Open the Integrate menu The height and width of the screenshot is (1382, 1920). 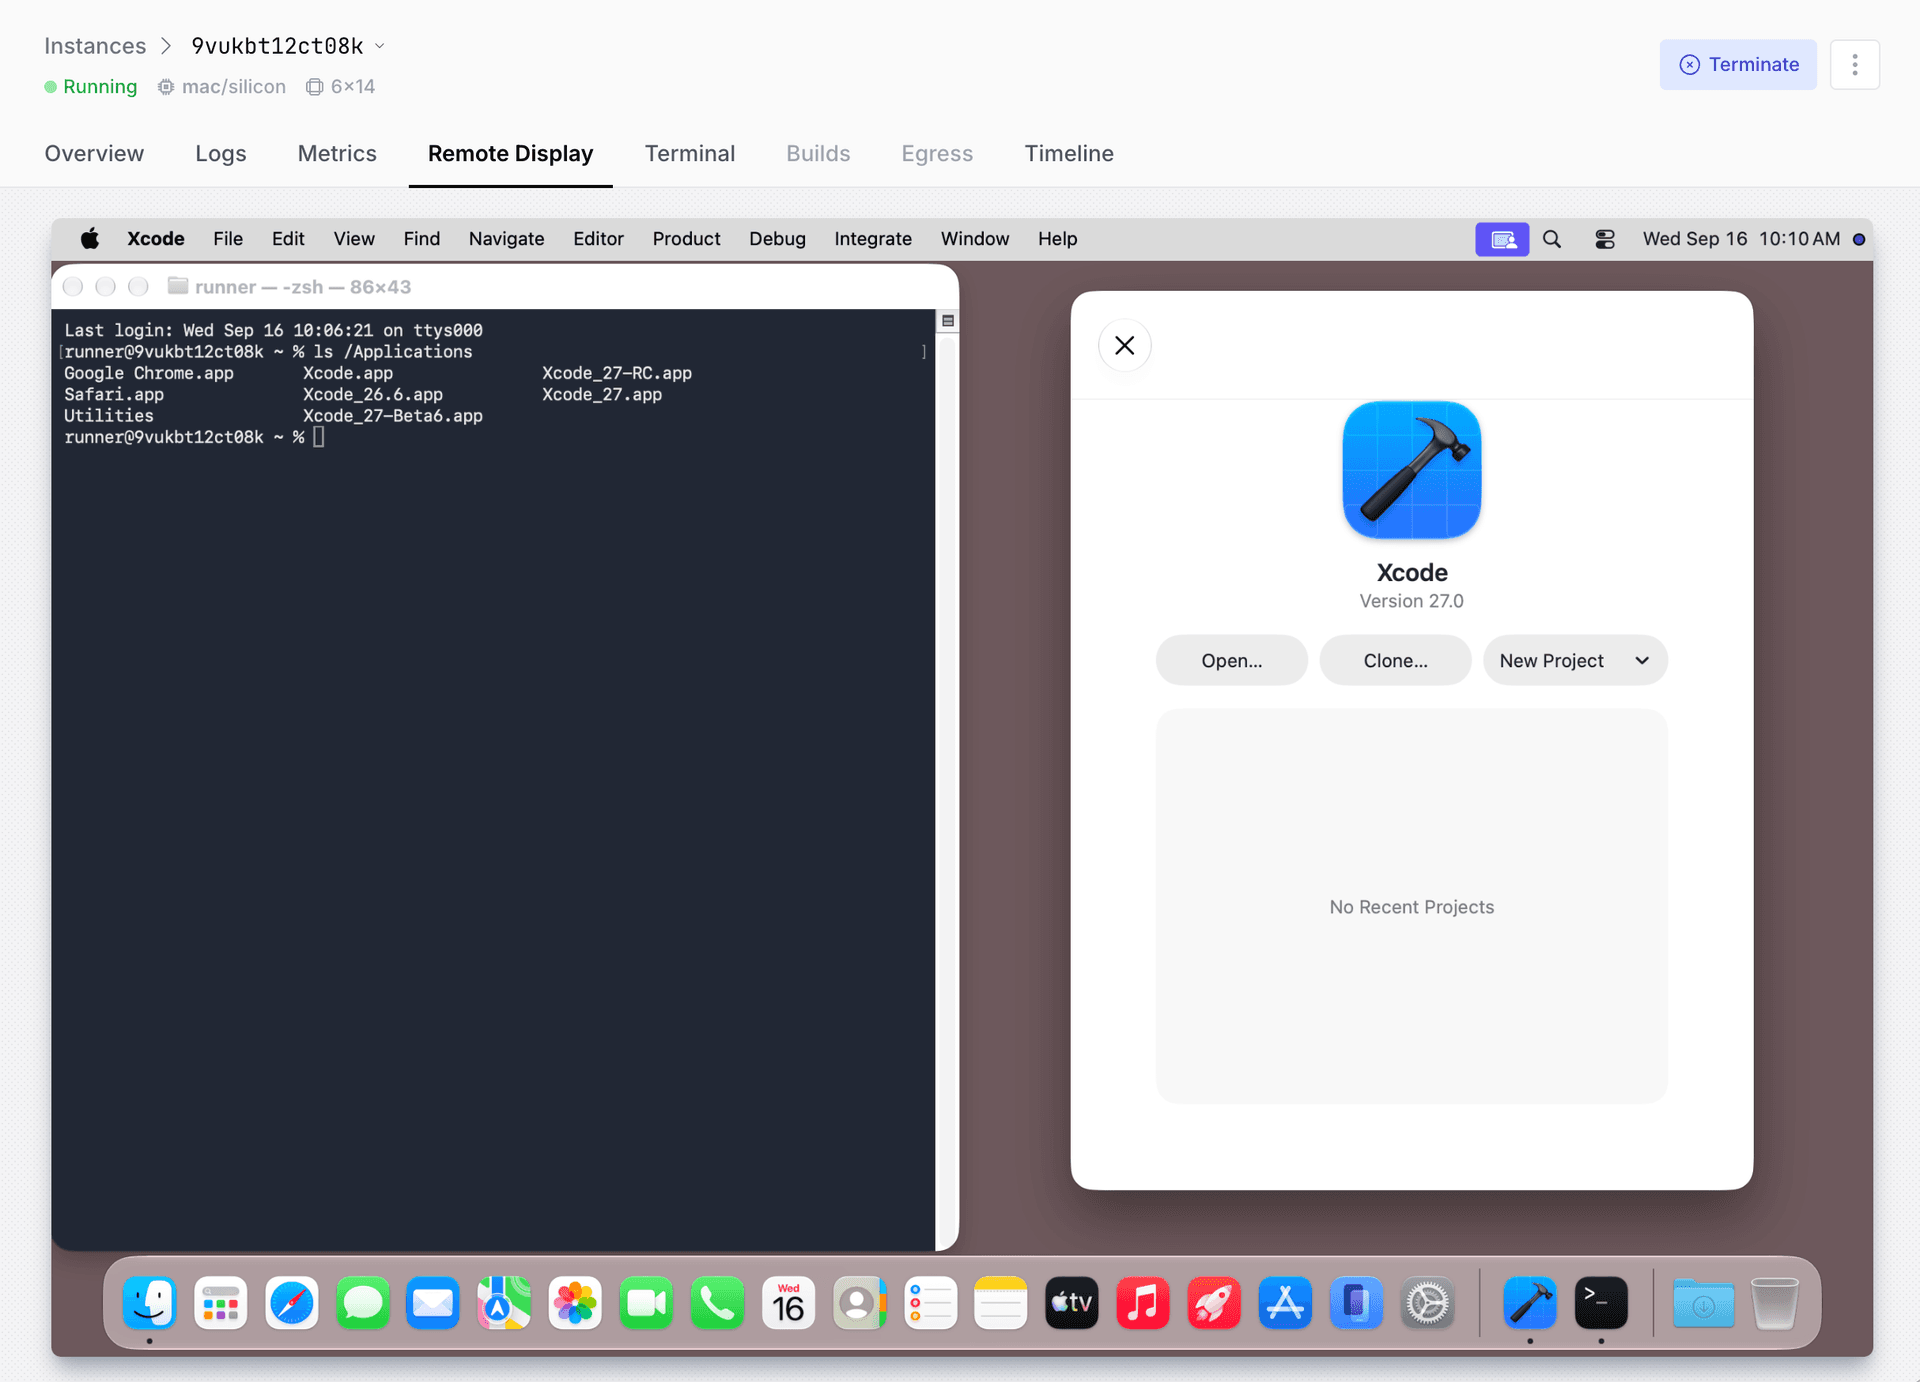873,239
